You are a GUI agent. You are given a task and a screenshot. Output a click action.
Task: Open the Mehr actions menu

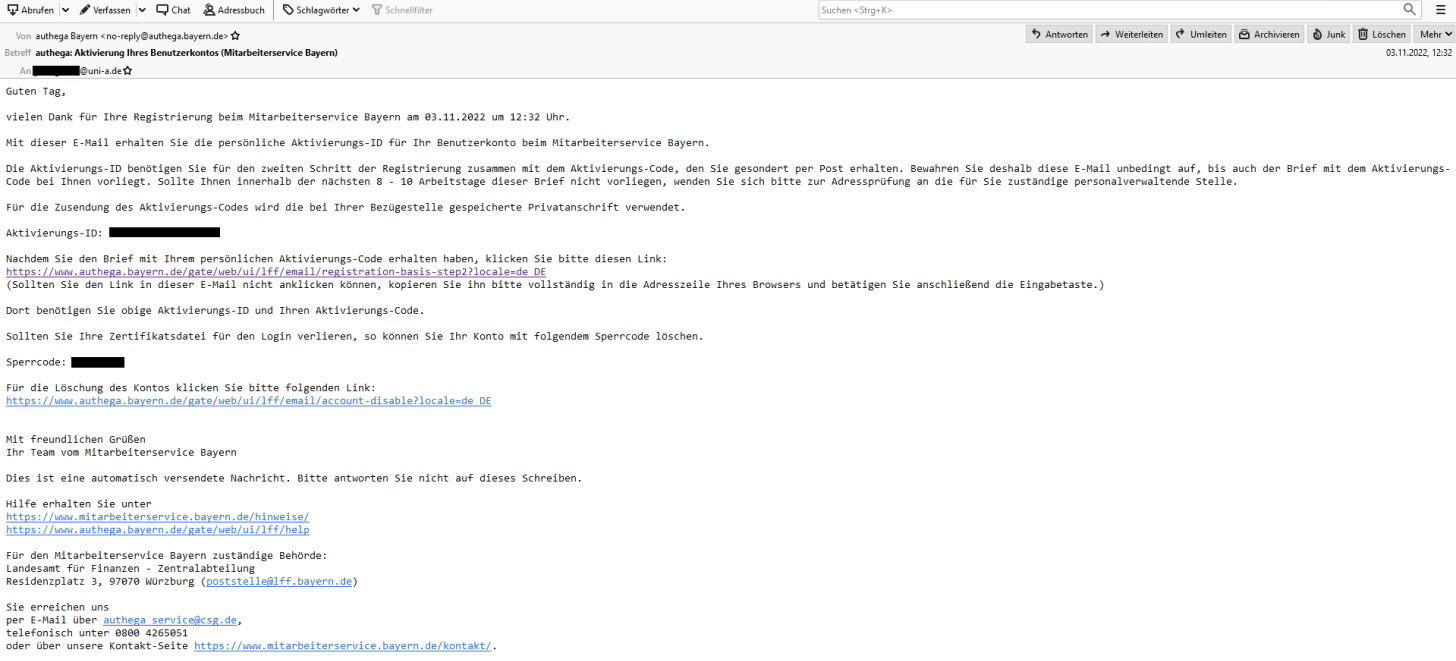(1434, 34)
